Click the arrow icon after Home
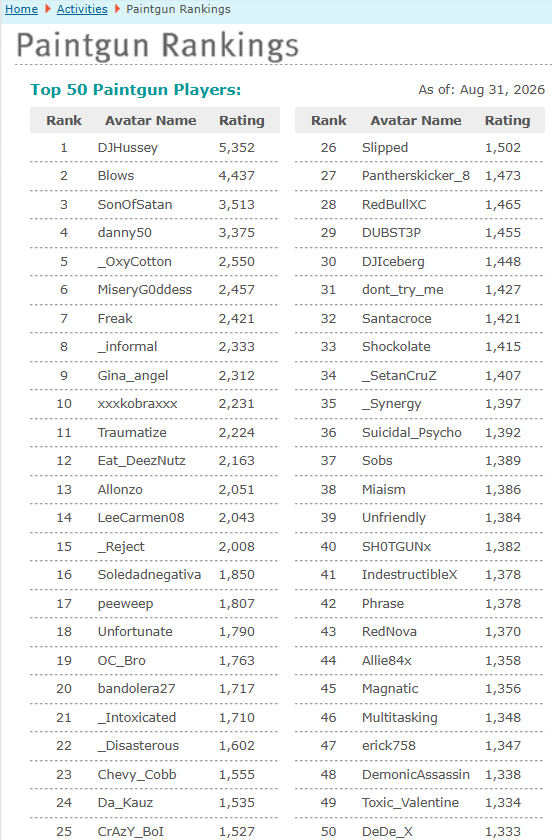Screen dimensions: 552x840 (48, 9)
